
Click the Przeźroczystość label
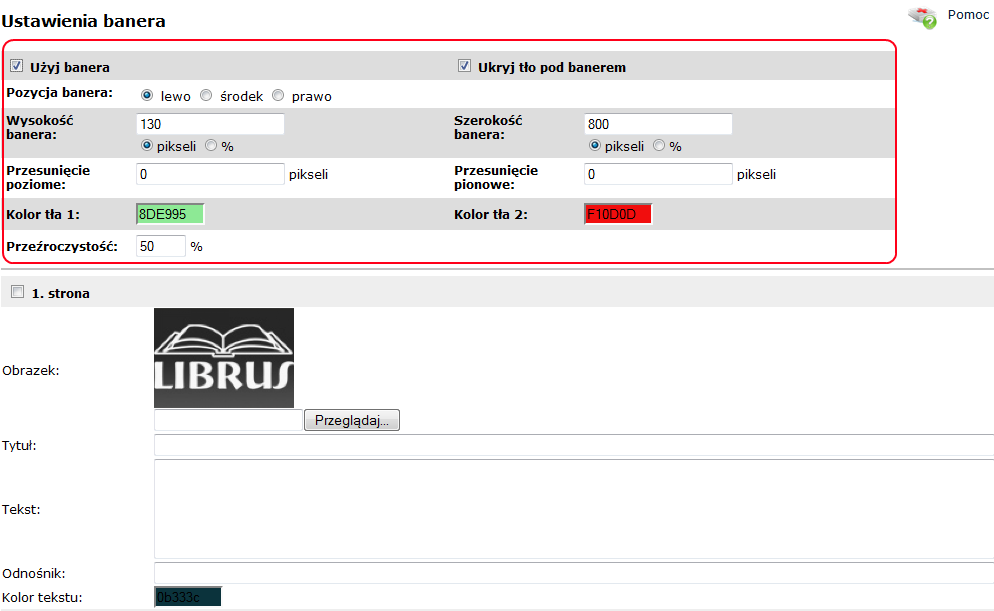[62, 247]
